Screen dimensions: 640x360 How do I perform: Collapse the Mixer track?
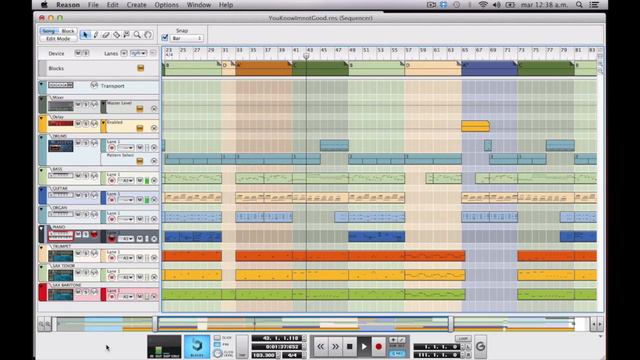pos(41,99)
